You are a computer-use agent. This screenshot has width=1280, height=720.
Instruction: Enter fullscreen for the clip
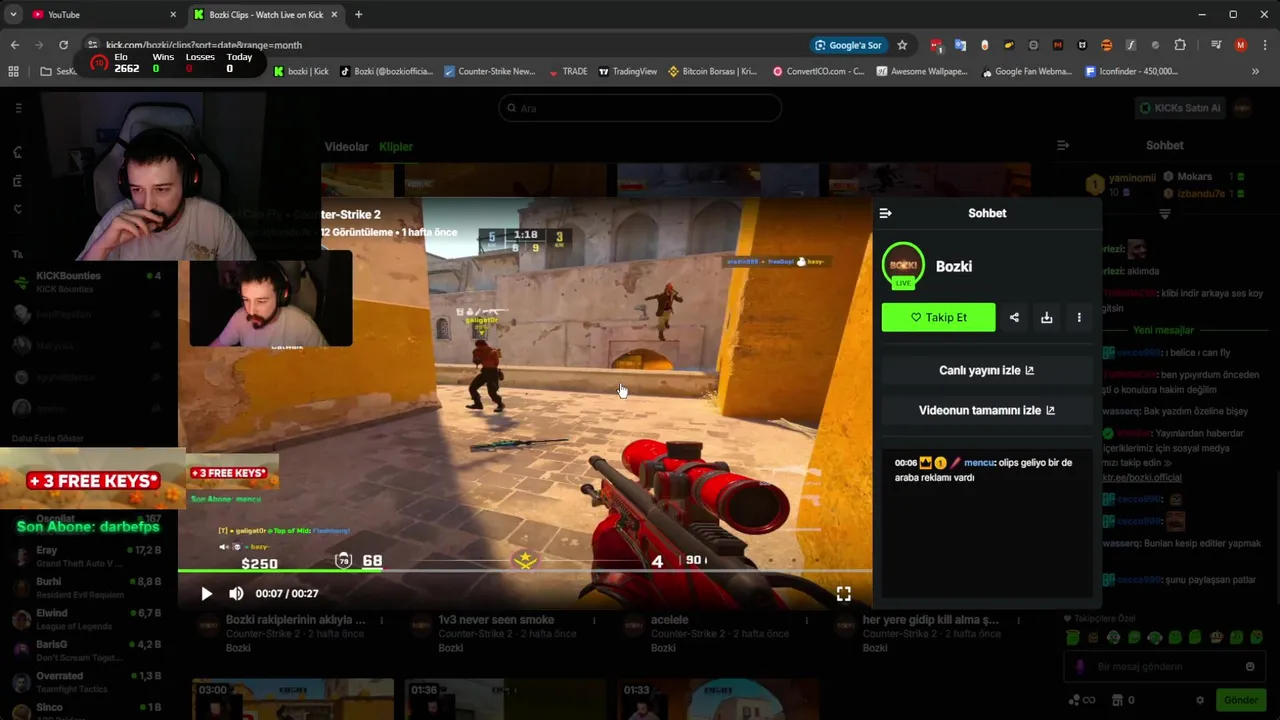point(844,593)
